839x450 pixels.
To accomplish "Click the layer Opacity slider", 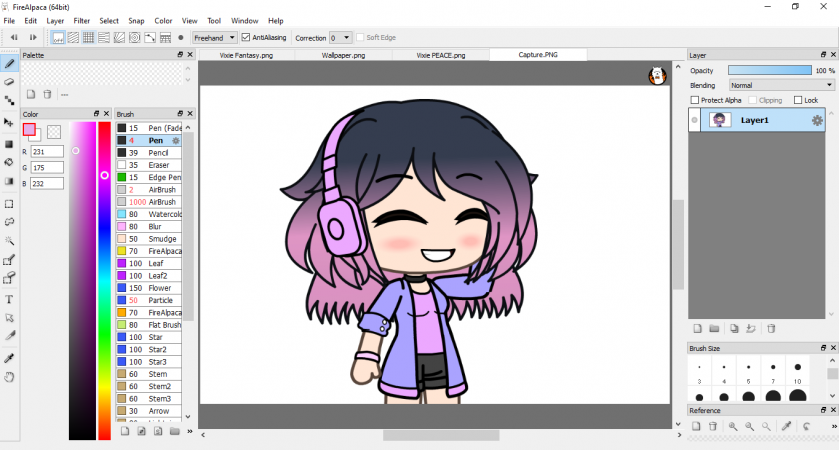I will pos(769,71).
